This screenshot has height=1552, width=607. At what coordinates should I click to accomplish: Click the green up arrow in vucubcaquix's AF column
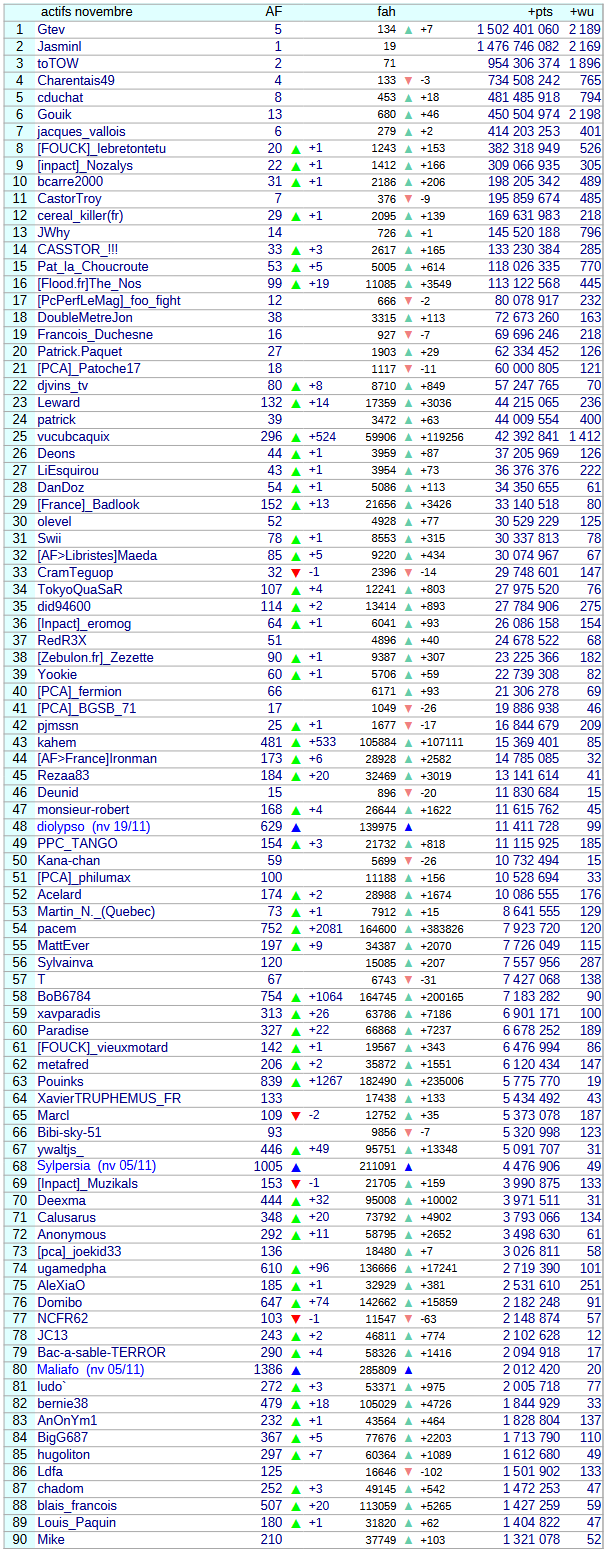pos(295,437)
